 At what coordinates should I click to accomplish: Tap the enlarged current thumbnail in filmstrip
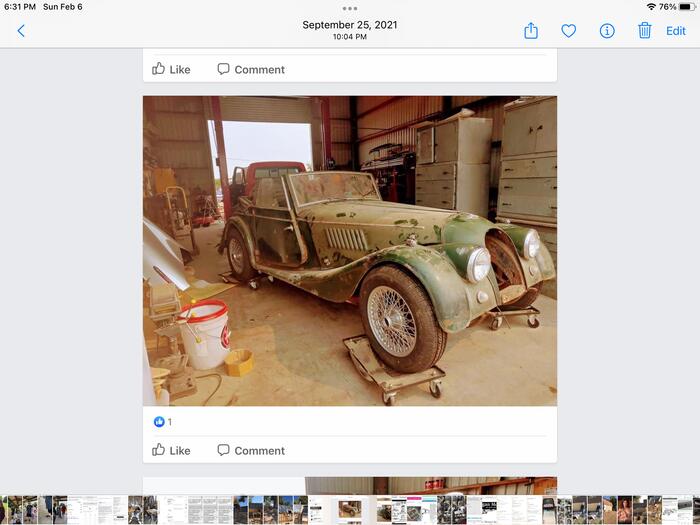point(349,510)
